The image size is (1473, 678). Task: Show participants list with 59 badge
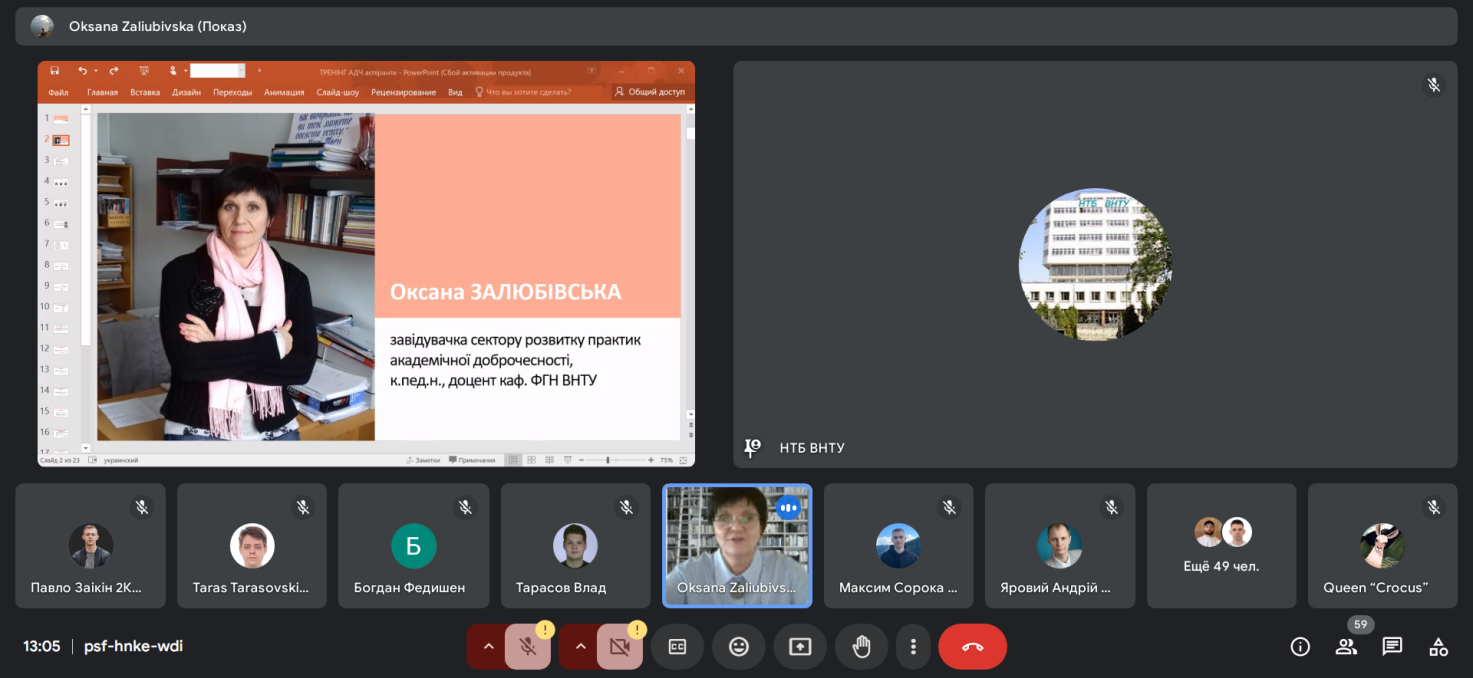pos(1346,646)
